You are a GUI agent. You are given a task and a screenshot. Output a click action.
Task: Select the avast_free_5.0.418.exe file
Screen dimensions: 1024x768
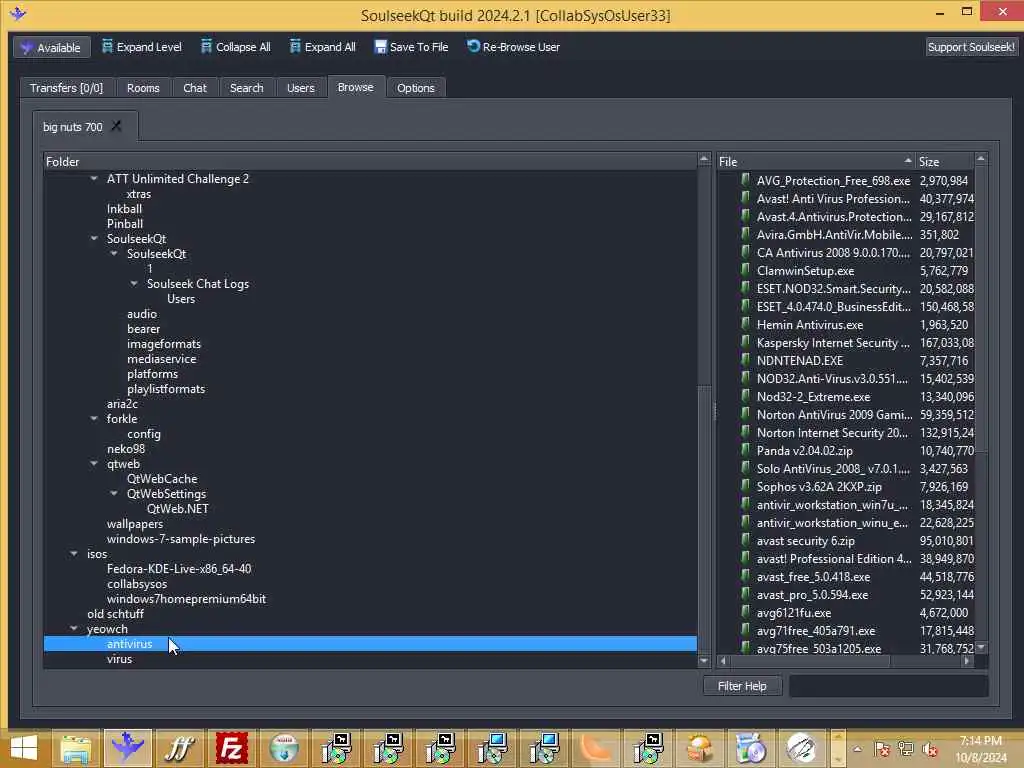[813, 577]
